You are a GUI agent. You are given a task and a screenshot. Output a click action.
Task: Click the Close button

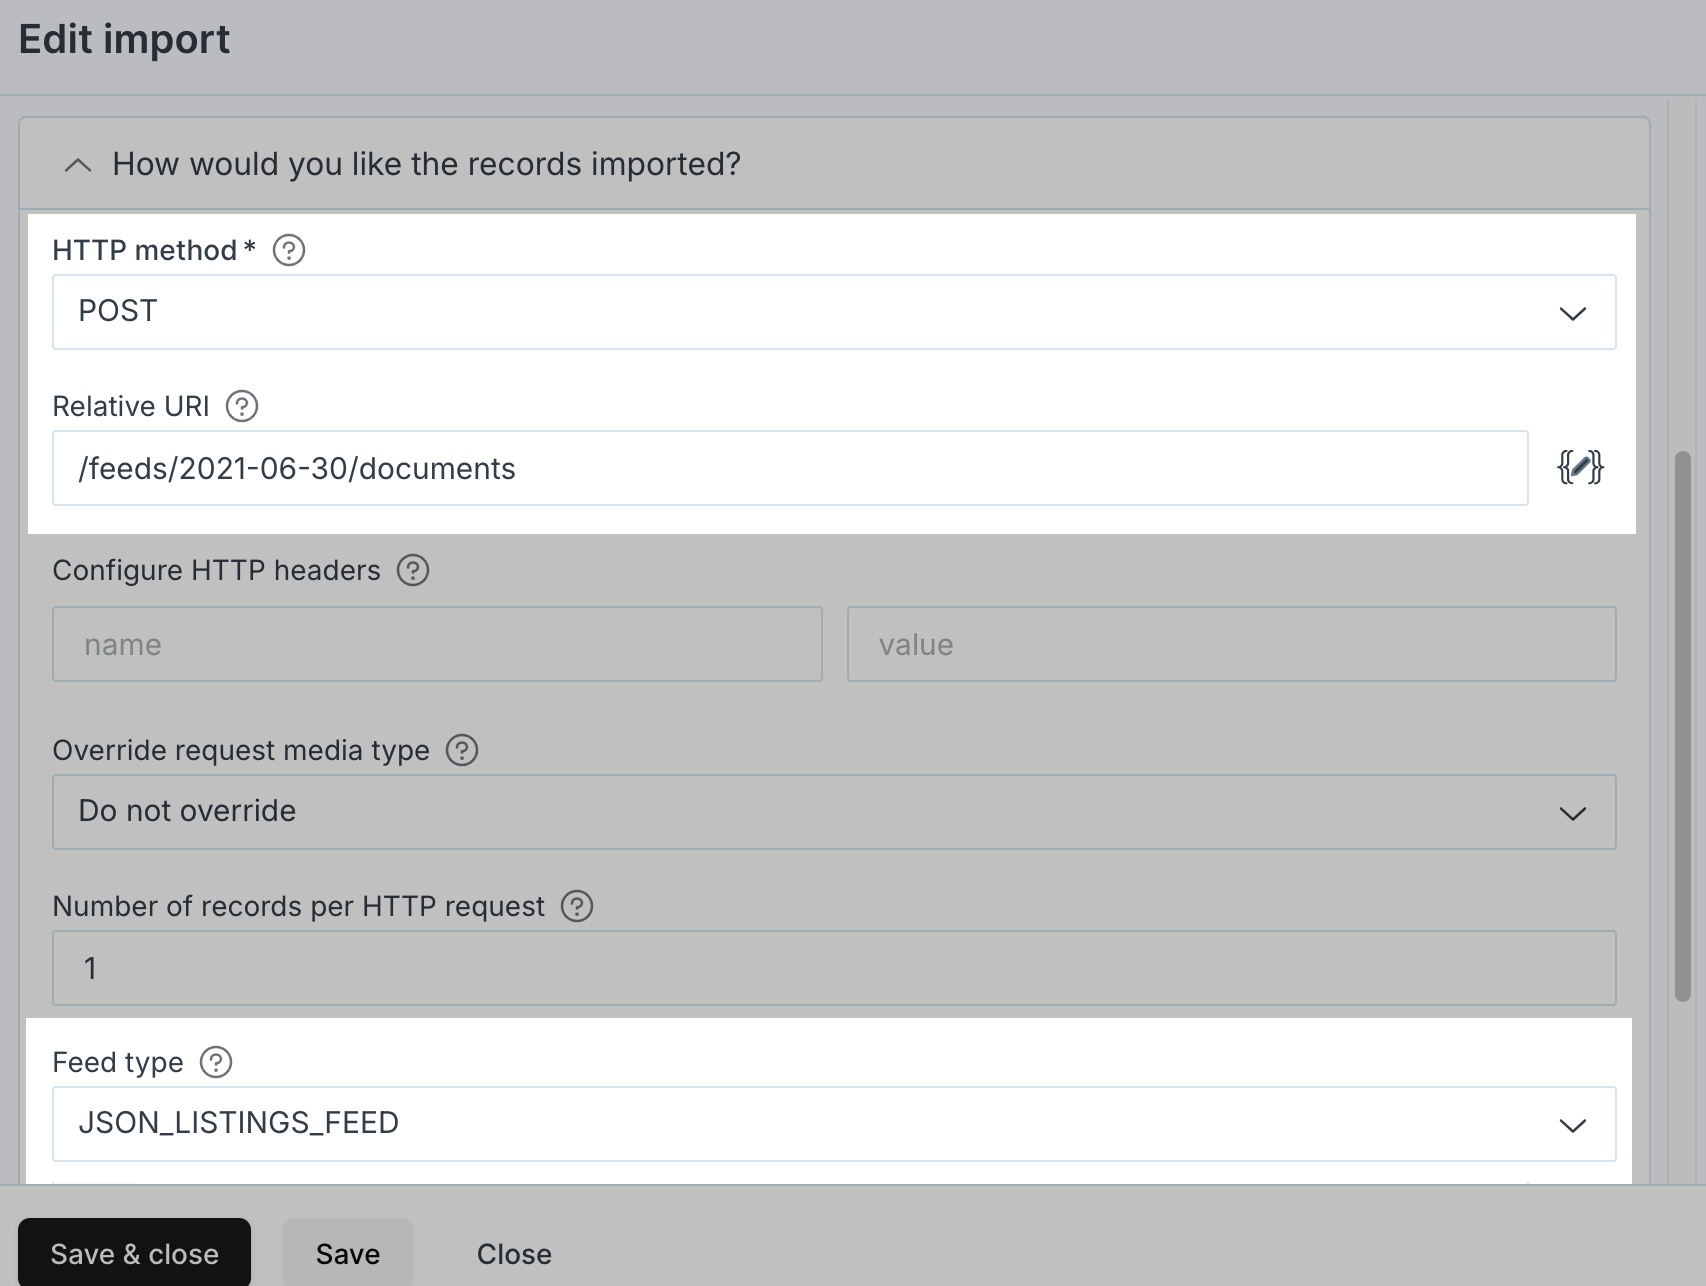click(x=514, y=1253)
